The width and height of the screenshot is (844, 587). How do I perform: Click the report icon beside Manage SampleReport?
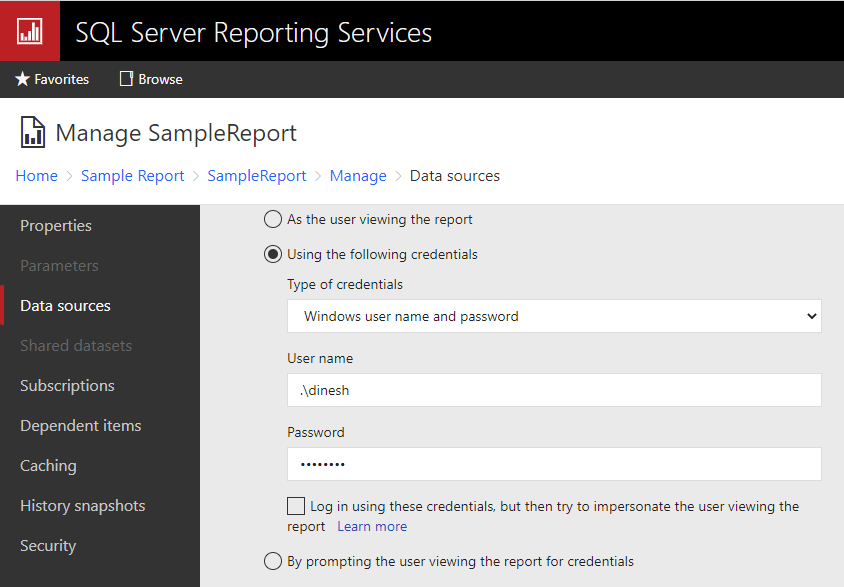(32, 133)
